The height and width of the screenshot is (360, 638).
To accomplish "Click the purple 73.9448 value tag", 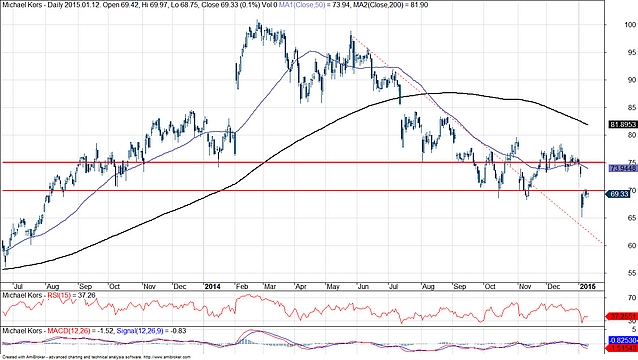I will 623,168.
